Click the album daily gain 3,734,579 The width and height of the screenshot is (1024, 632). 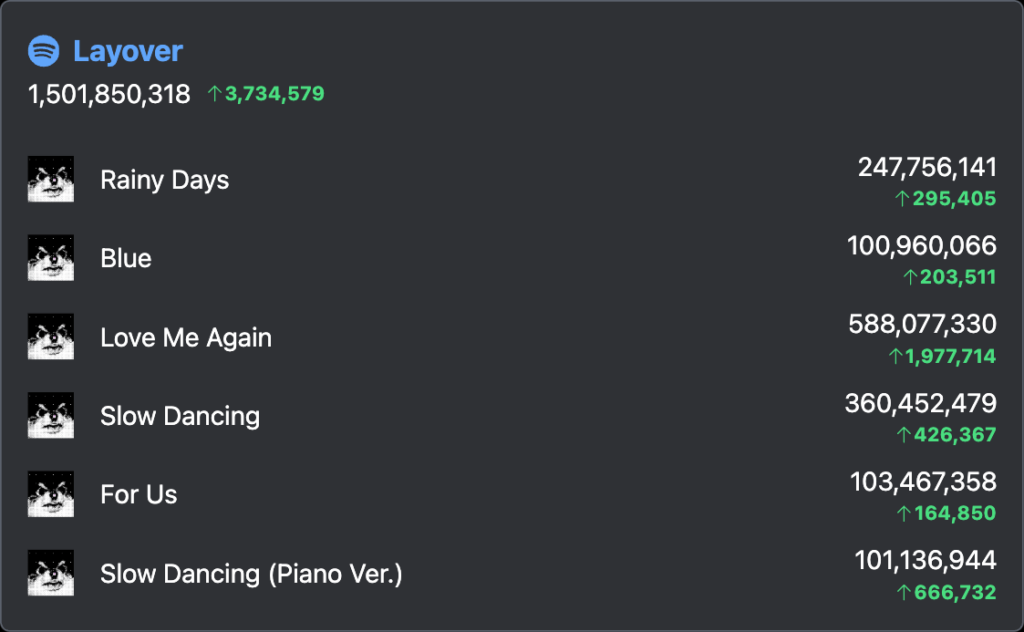(266, 94)
